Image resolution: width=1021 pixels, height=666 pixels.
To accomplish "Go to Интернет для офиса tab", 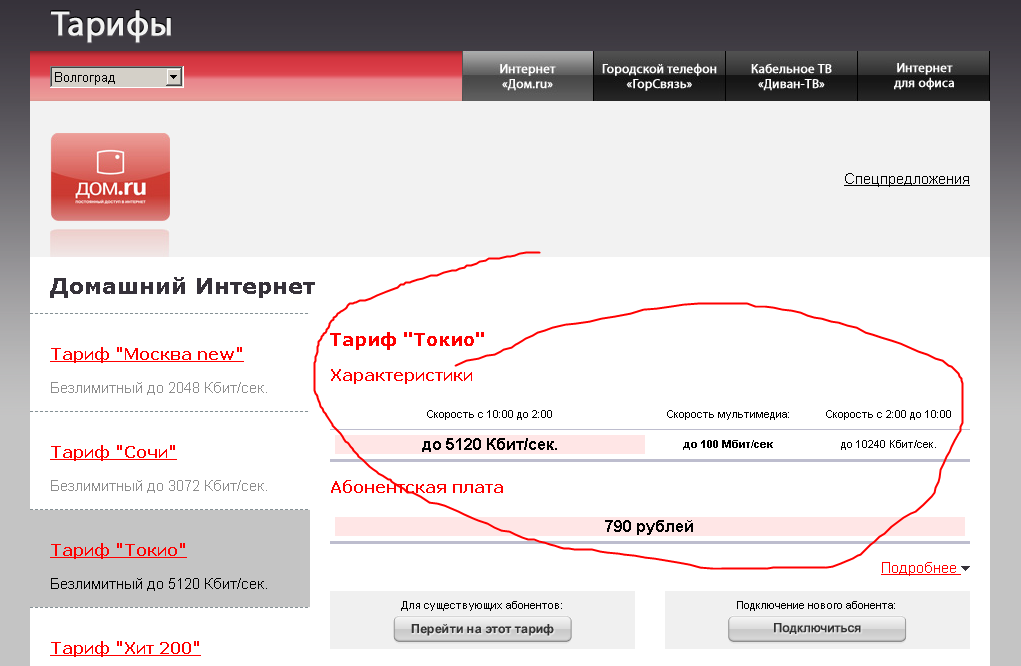I will 923,76.
